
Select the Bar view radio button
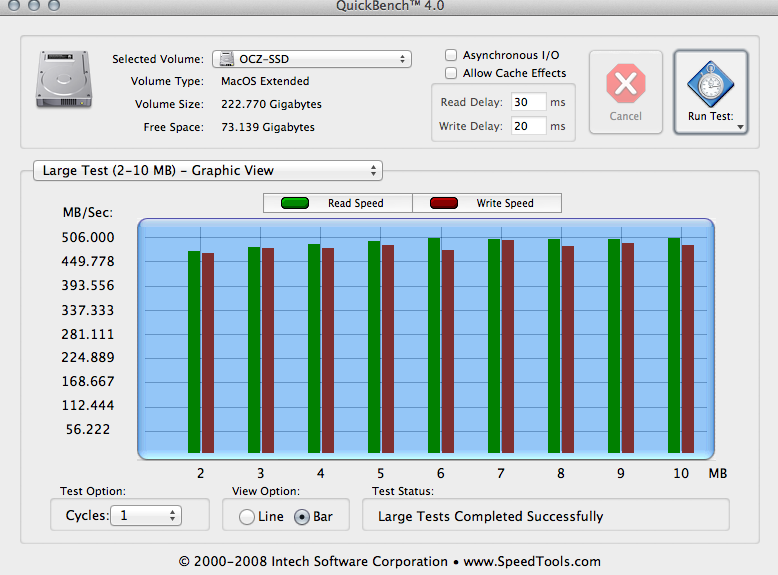(302, 517)
